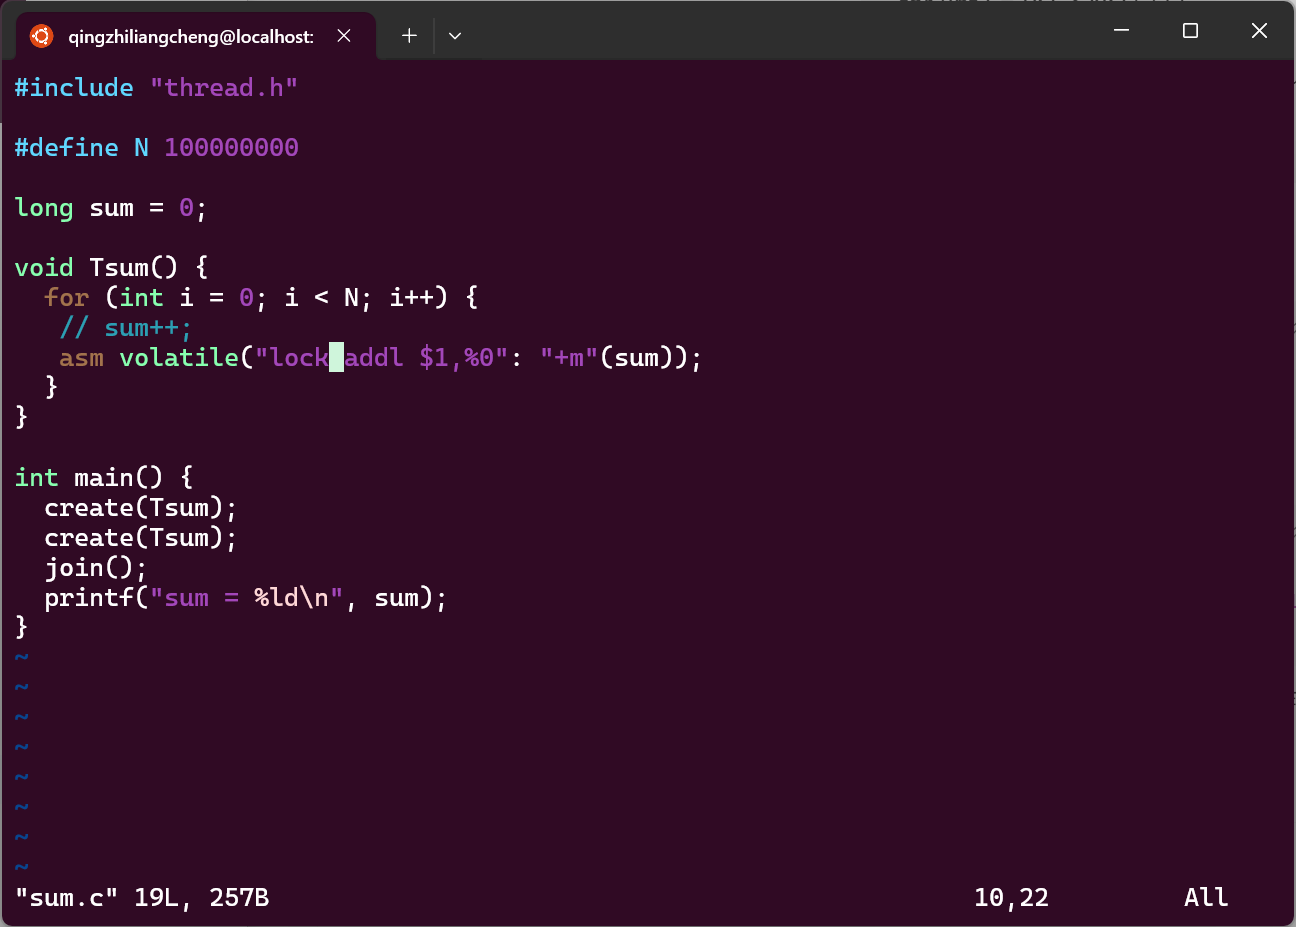
Task: Click the printf function call
Action: pyautogui.click(x=89, y=598)
